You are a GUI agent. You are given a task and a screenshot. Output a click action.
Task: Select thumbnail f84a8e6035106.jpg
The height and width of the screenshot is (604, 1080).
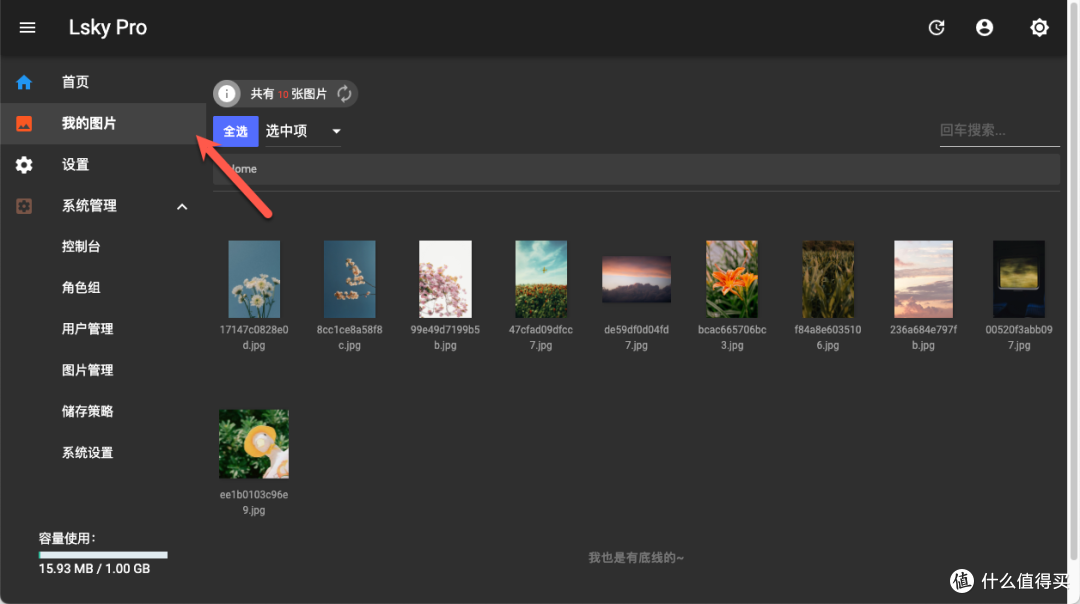pos(827,279)
